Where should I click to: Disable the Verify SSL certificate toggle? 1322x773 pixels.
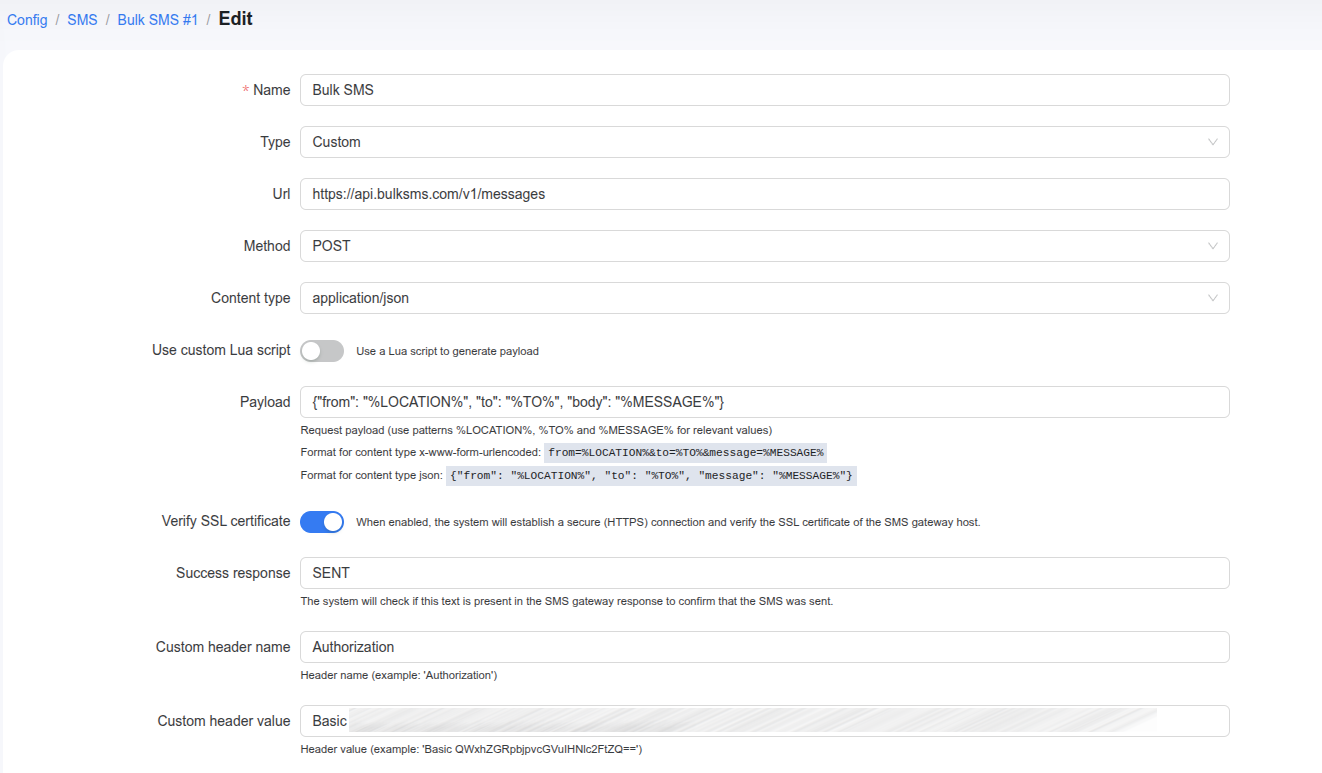tap(322, 522)
